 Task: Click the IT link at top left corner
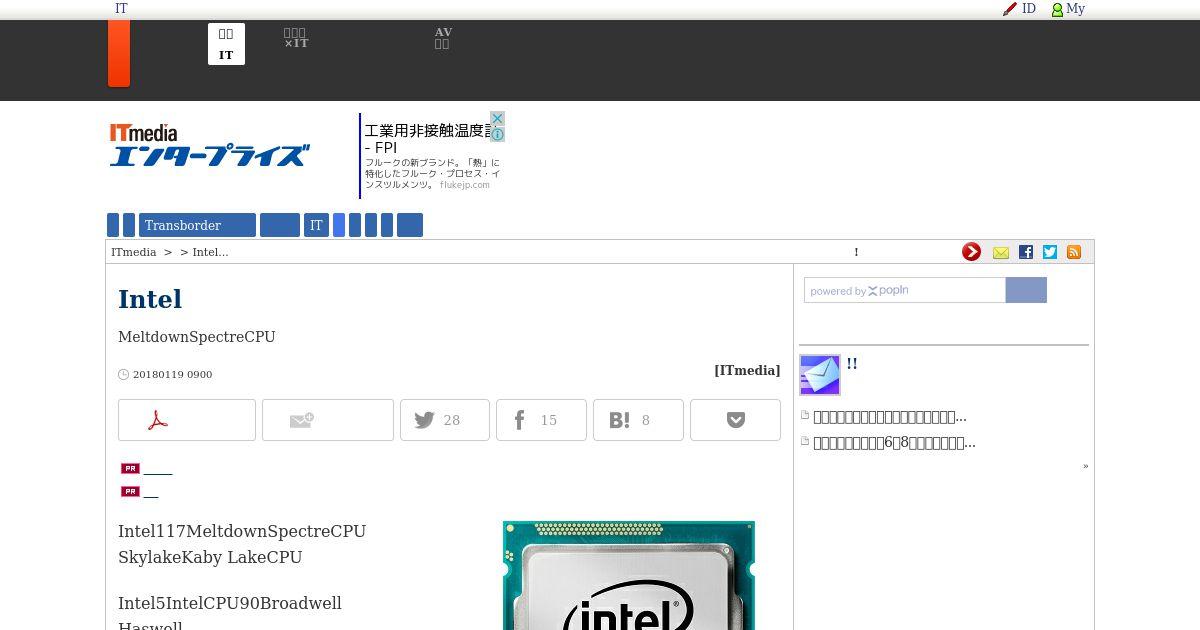pyautogui.click(x=121, y=9)
